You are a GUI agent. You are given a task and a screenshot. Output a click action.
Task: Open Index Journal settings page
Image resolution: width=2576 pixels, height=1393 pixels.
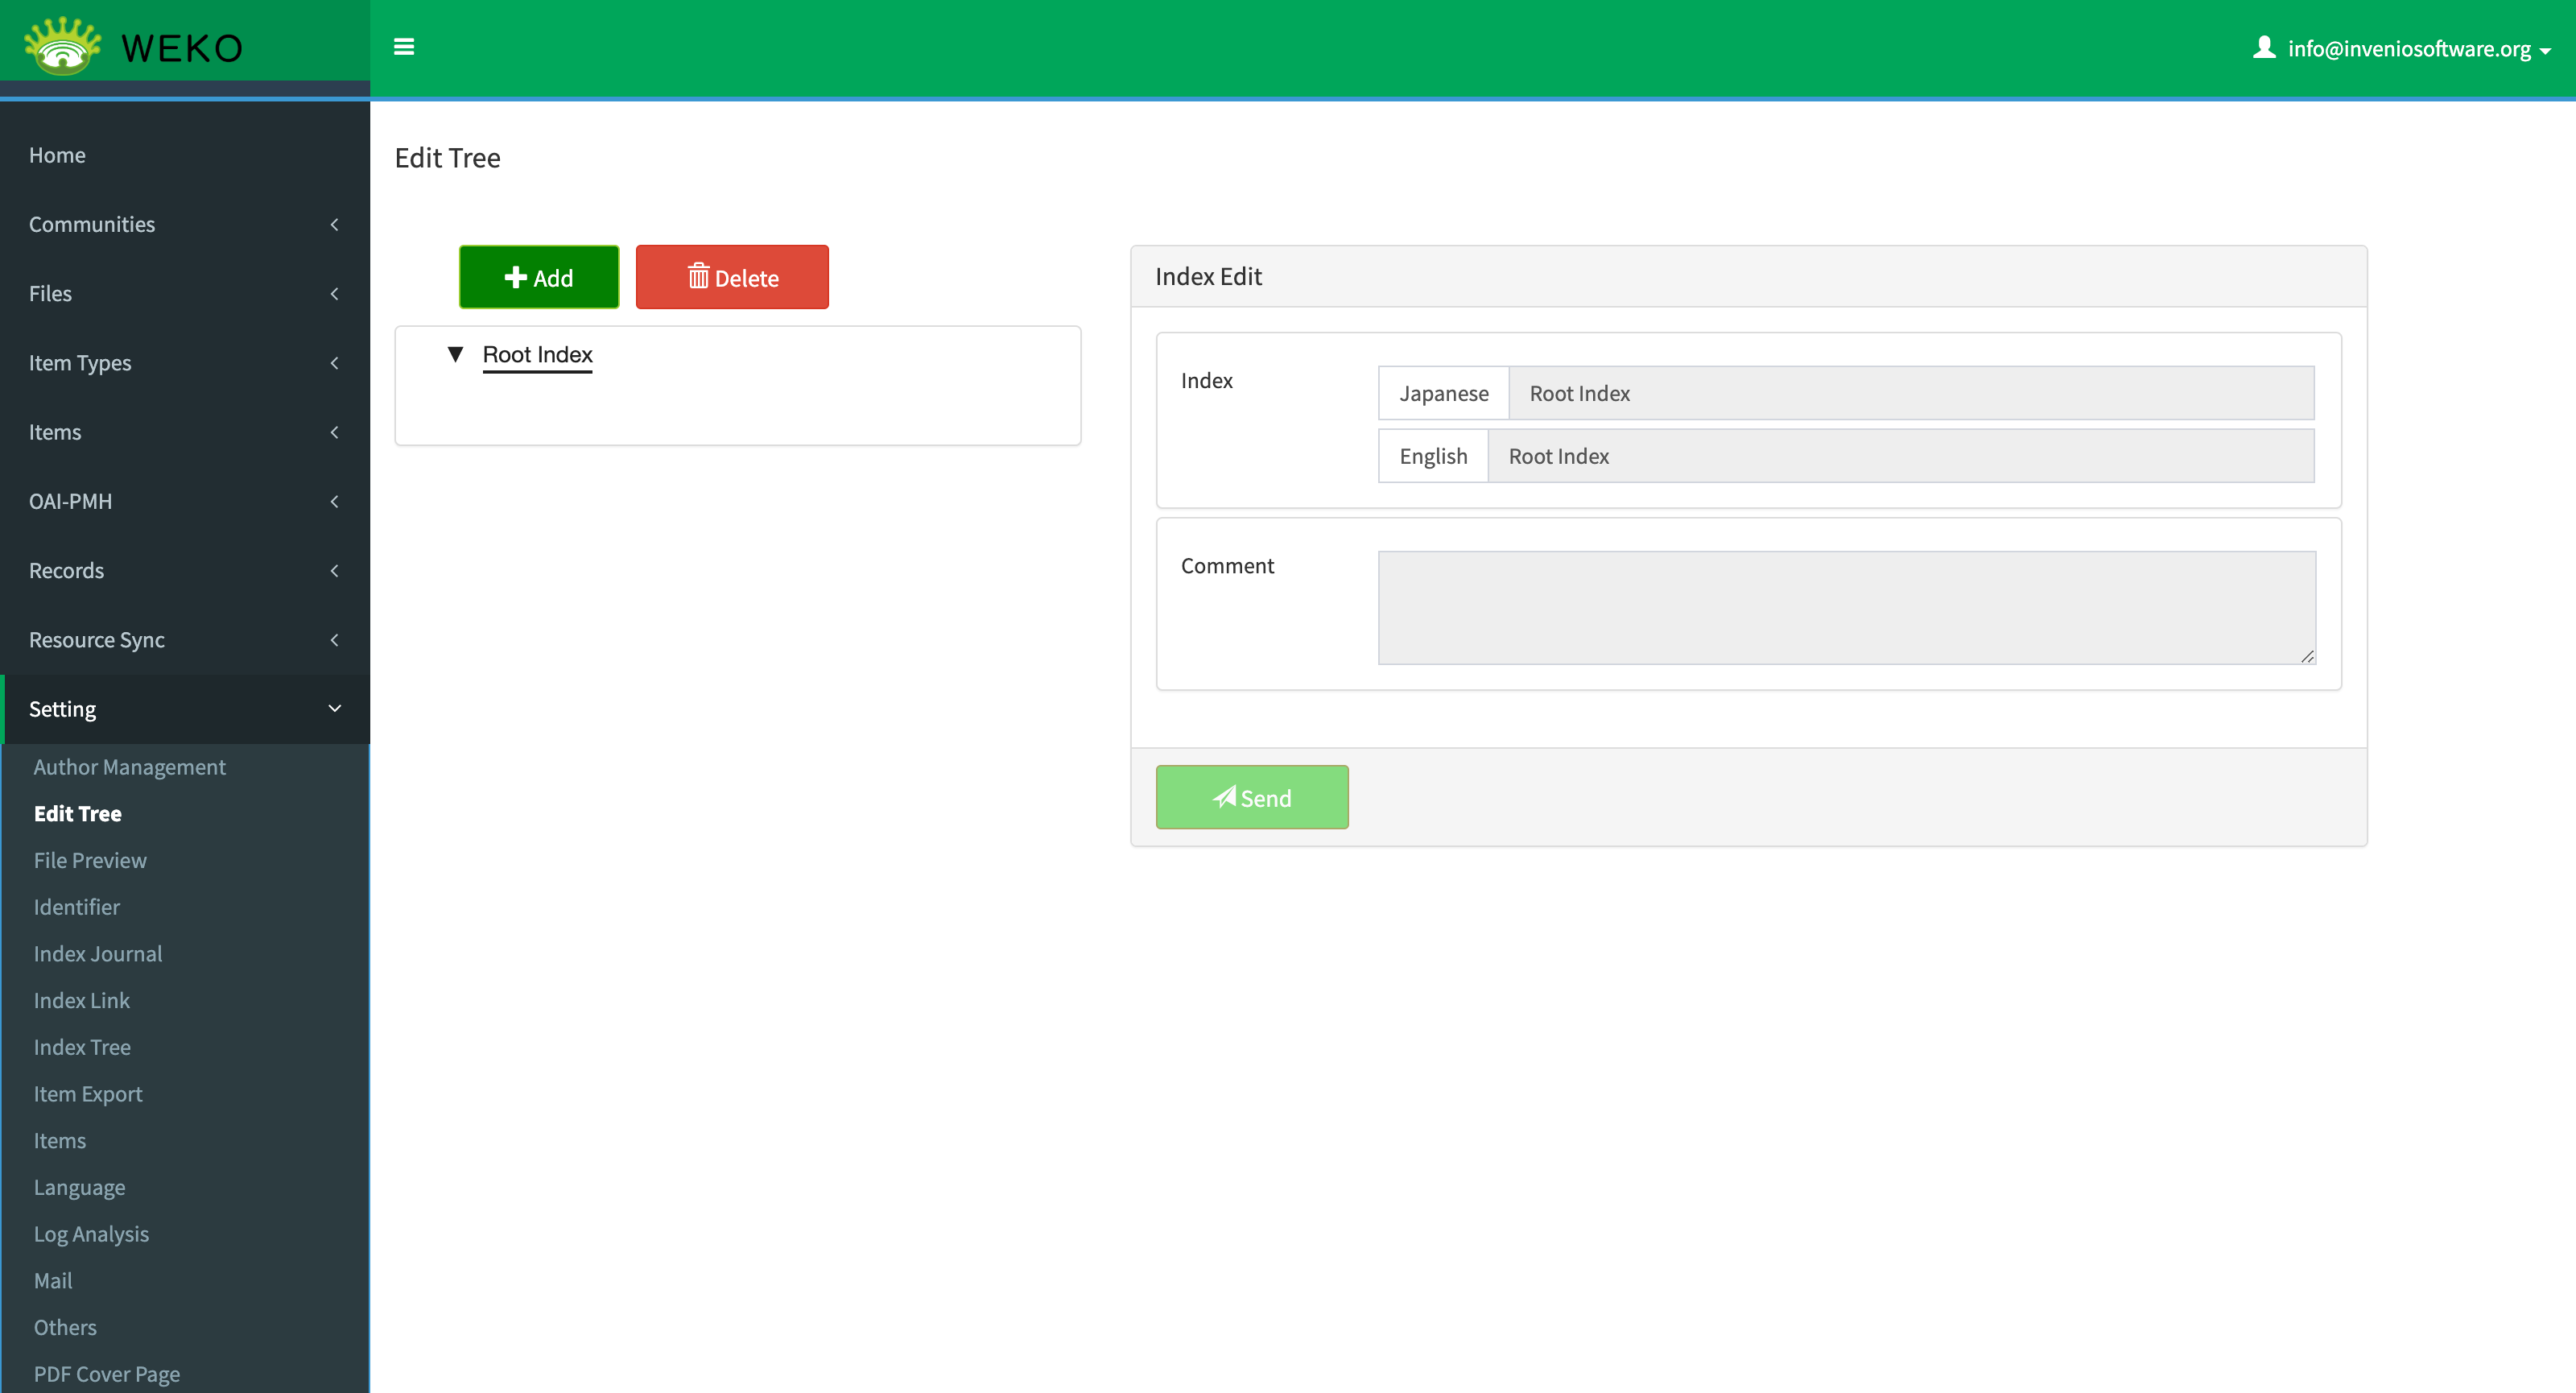(x=98, y=954)
